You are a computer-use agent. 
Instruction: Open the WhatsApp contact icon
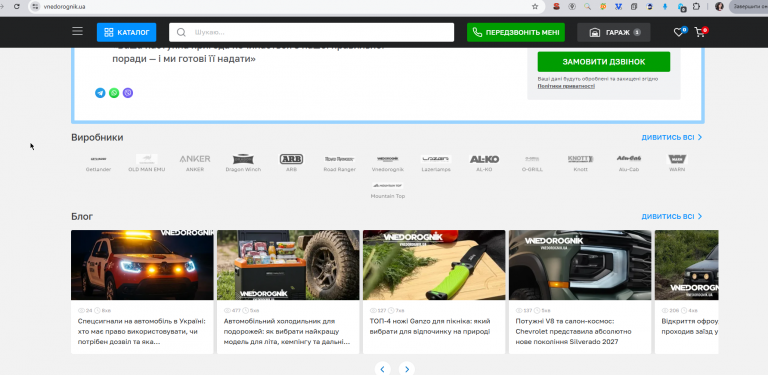pyautogui.click(x=114, y=93)
